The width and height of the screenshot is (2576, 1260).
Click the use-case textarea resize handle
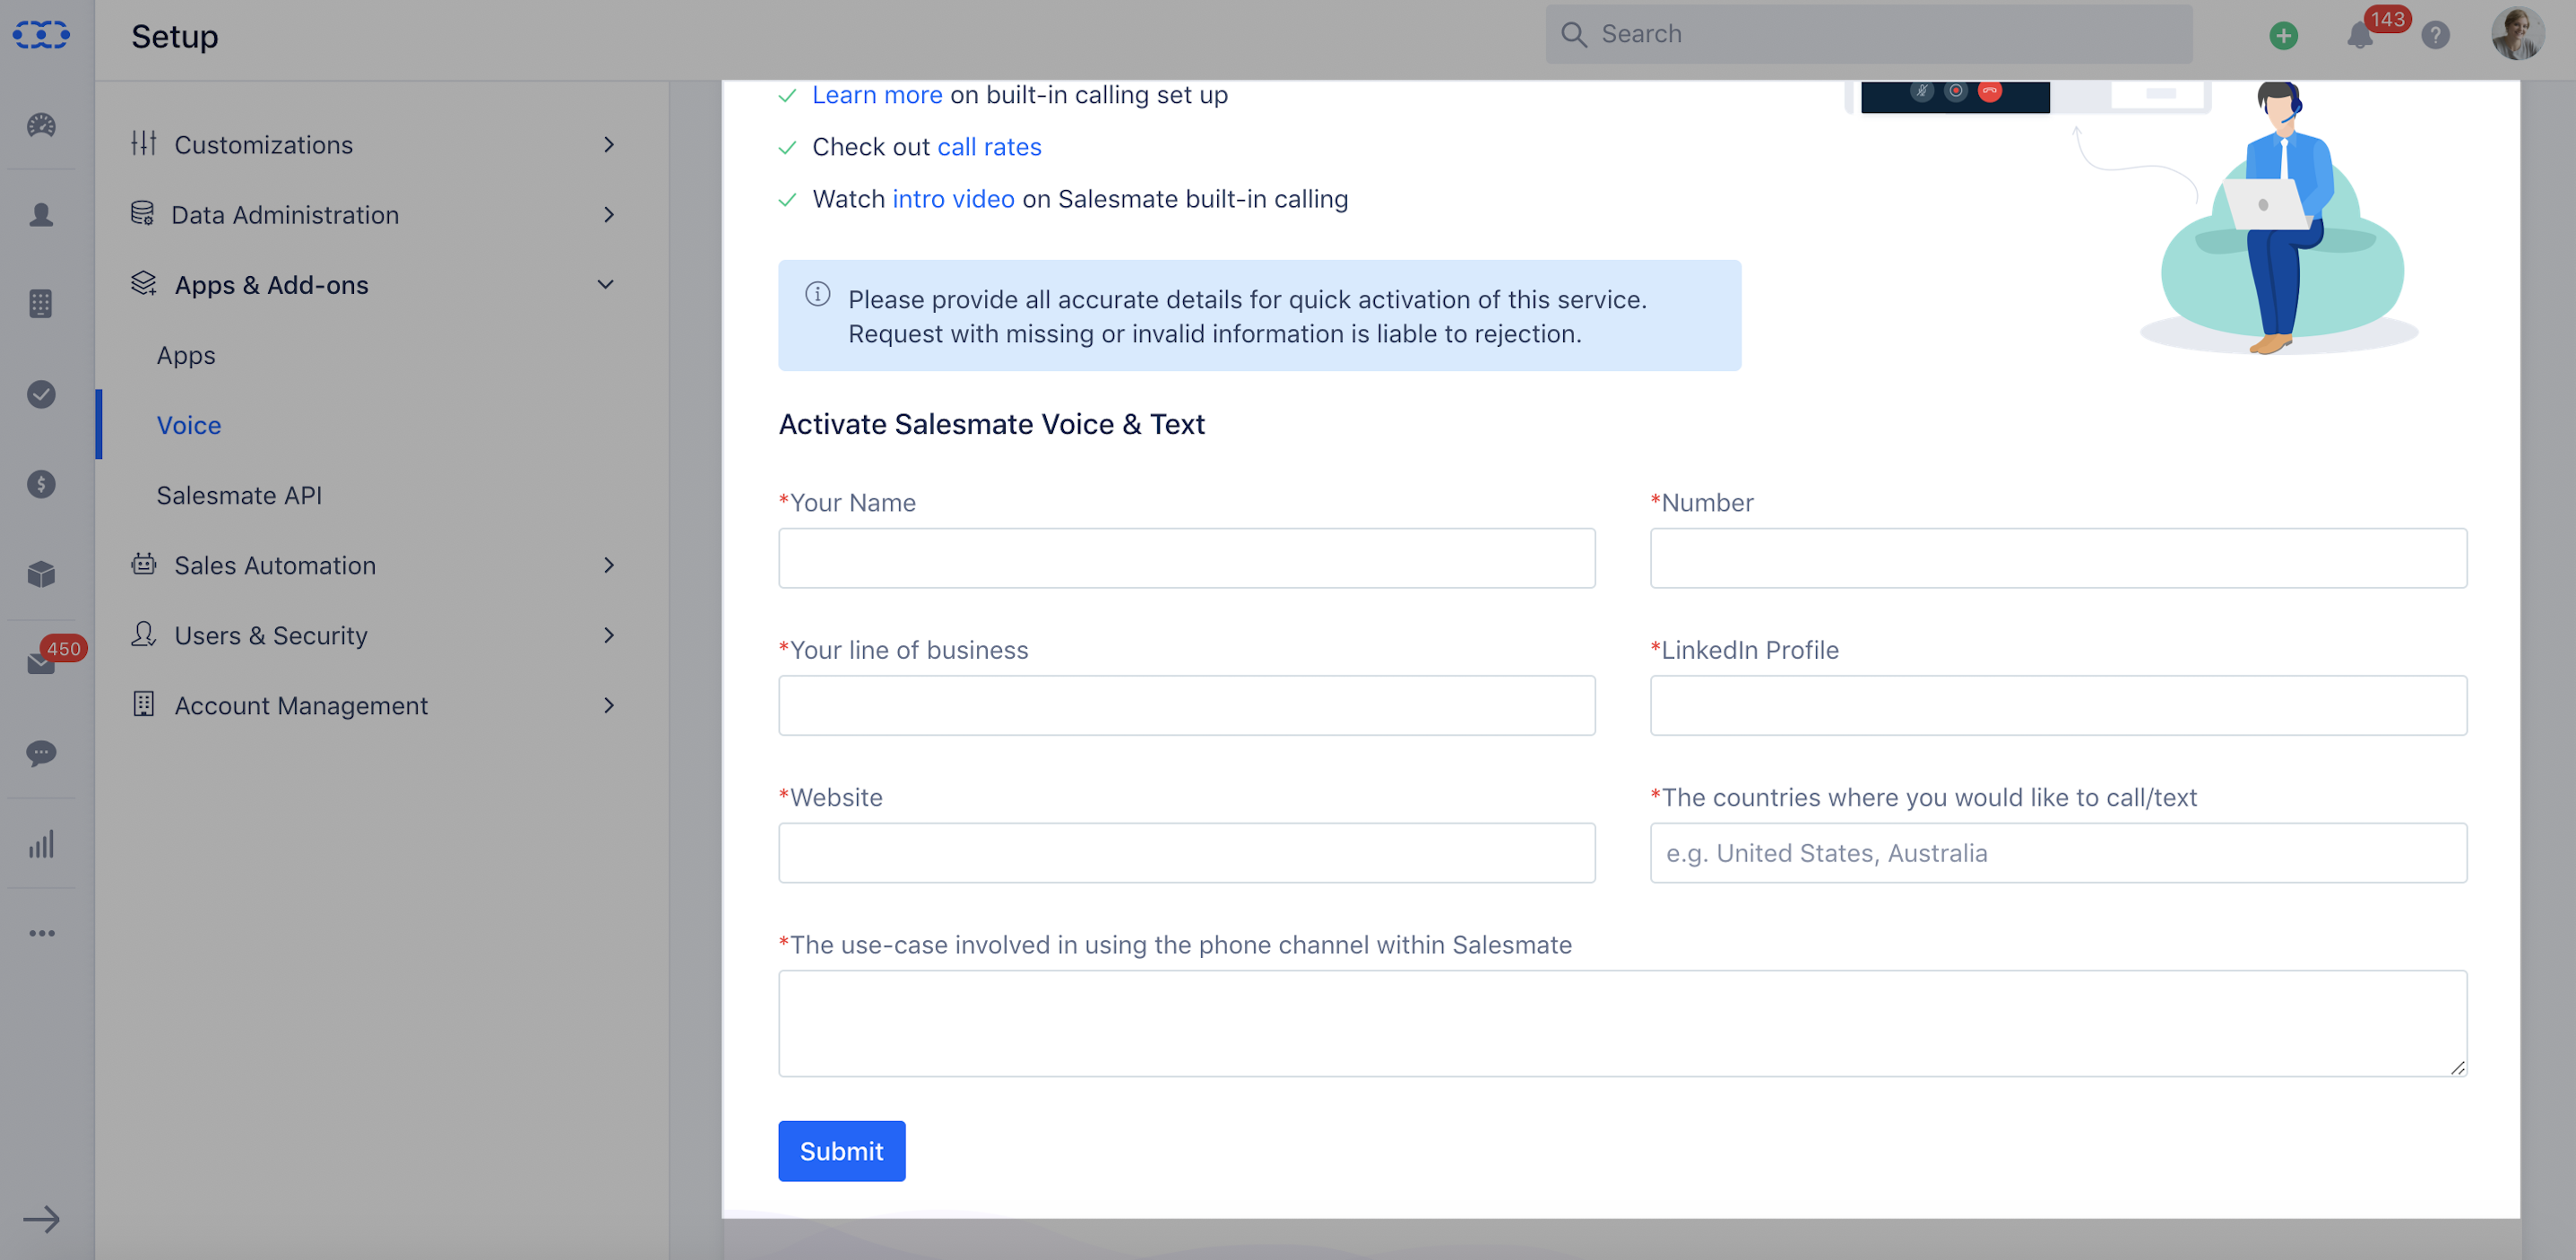[2457, 1067]
